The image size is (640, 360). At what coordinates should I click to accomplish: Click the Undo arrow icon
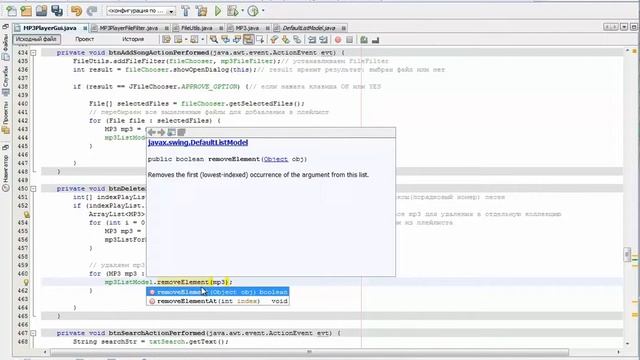pyautogui.click(x=76, y=11)
